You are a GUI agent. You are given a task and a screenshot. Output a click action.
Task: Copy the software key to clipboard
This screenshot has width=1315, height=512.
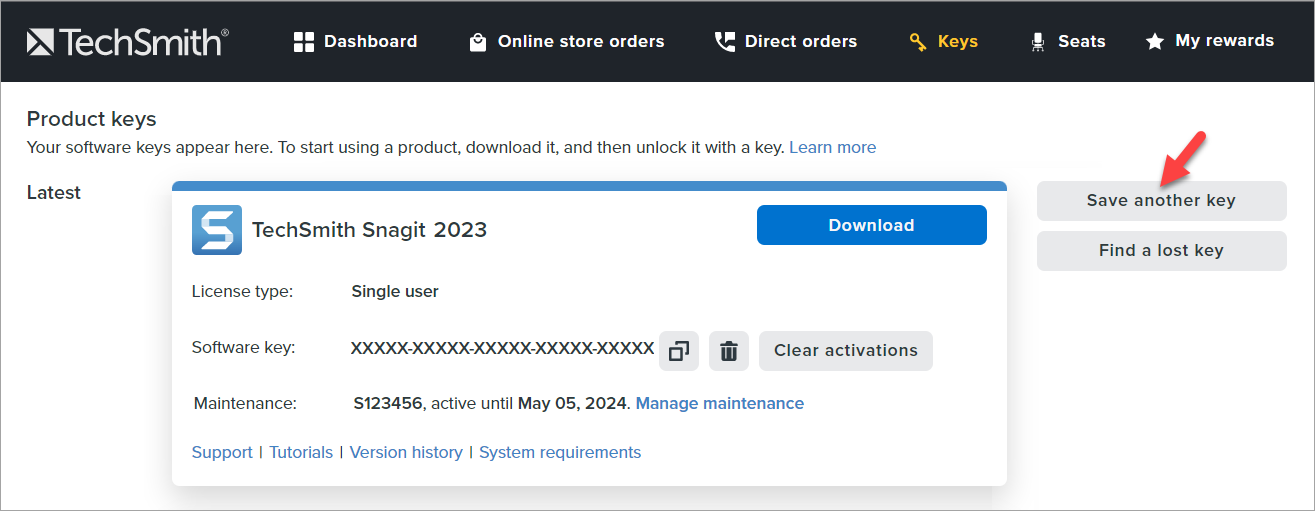(679, 351)
